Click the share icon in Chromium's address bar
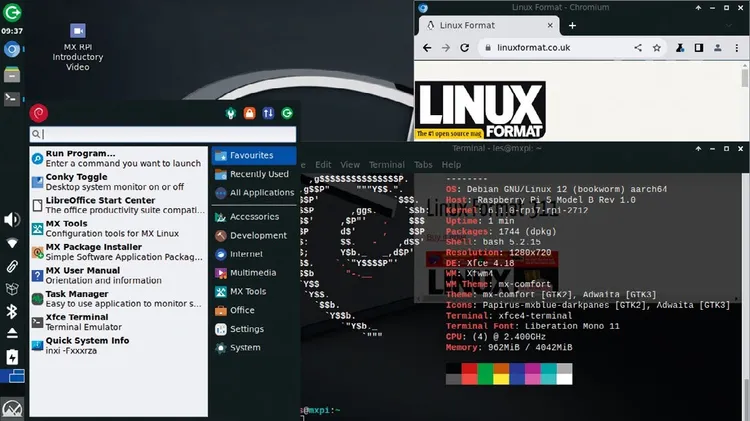750x421 pixels. 638,48
